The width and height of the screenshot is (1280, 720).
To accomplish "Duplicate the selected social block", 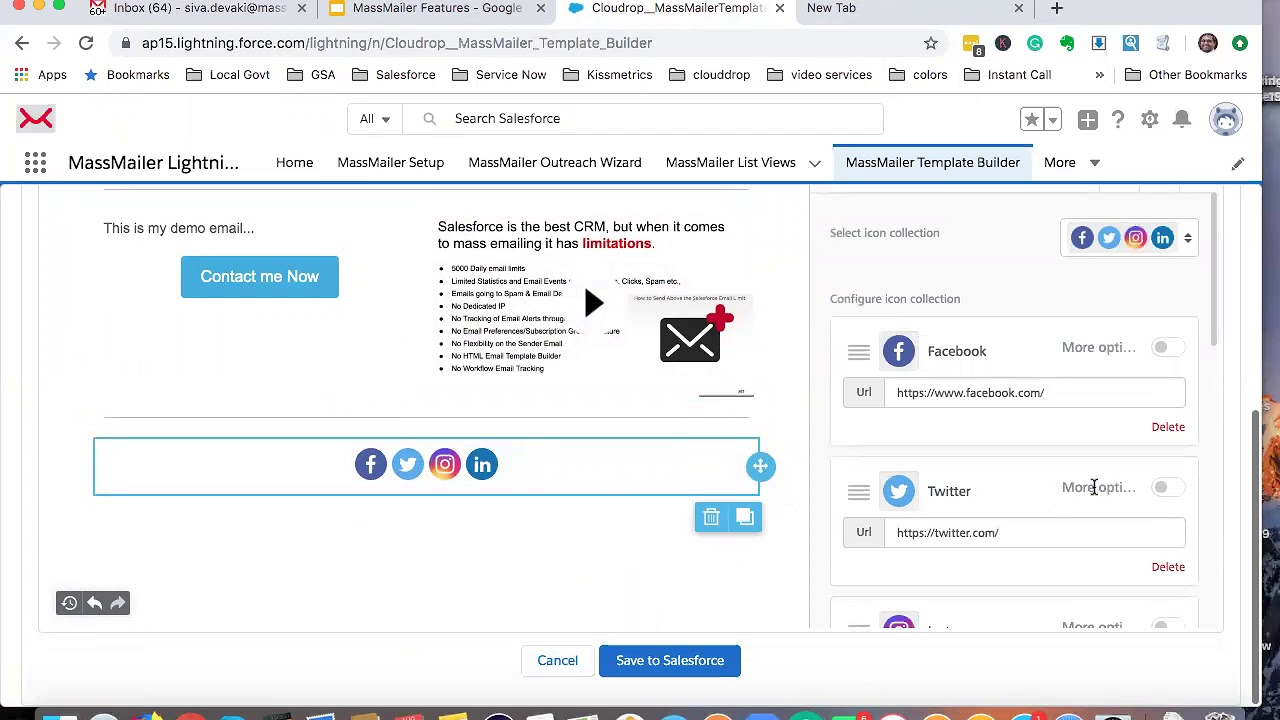I will [x=745, y=517].
